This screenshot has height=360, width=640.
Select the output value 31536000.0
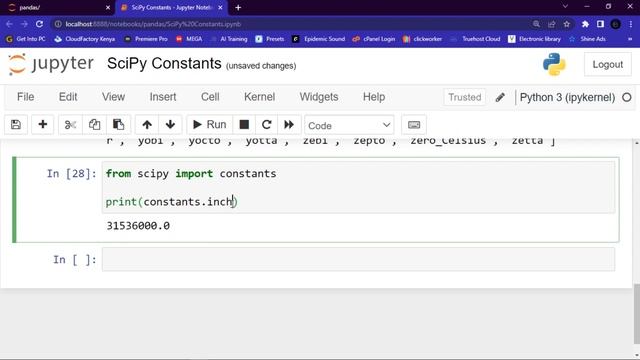point(138,226)
